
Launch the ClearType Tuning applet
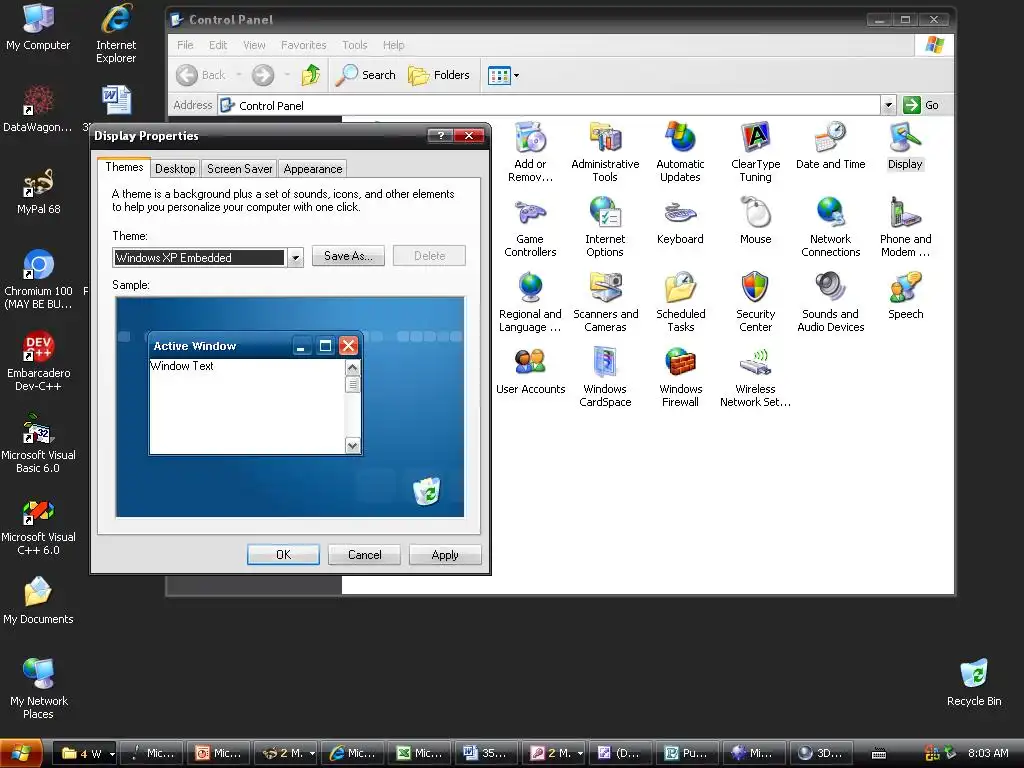756,152
